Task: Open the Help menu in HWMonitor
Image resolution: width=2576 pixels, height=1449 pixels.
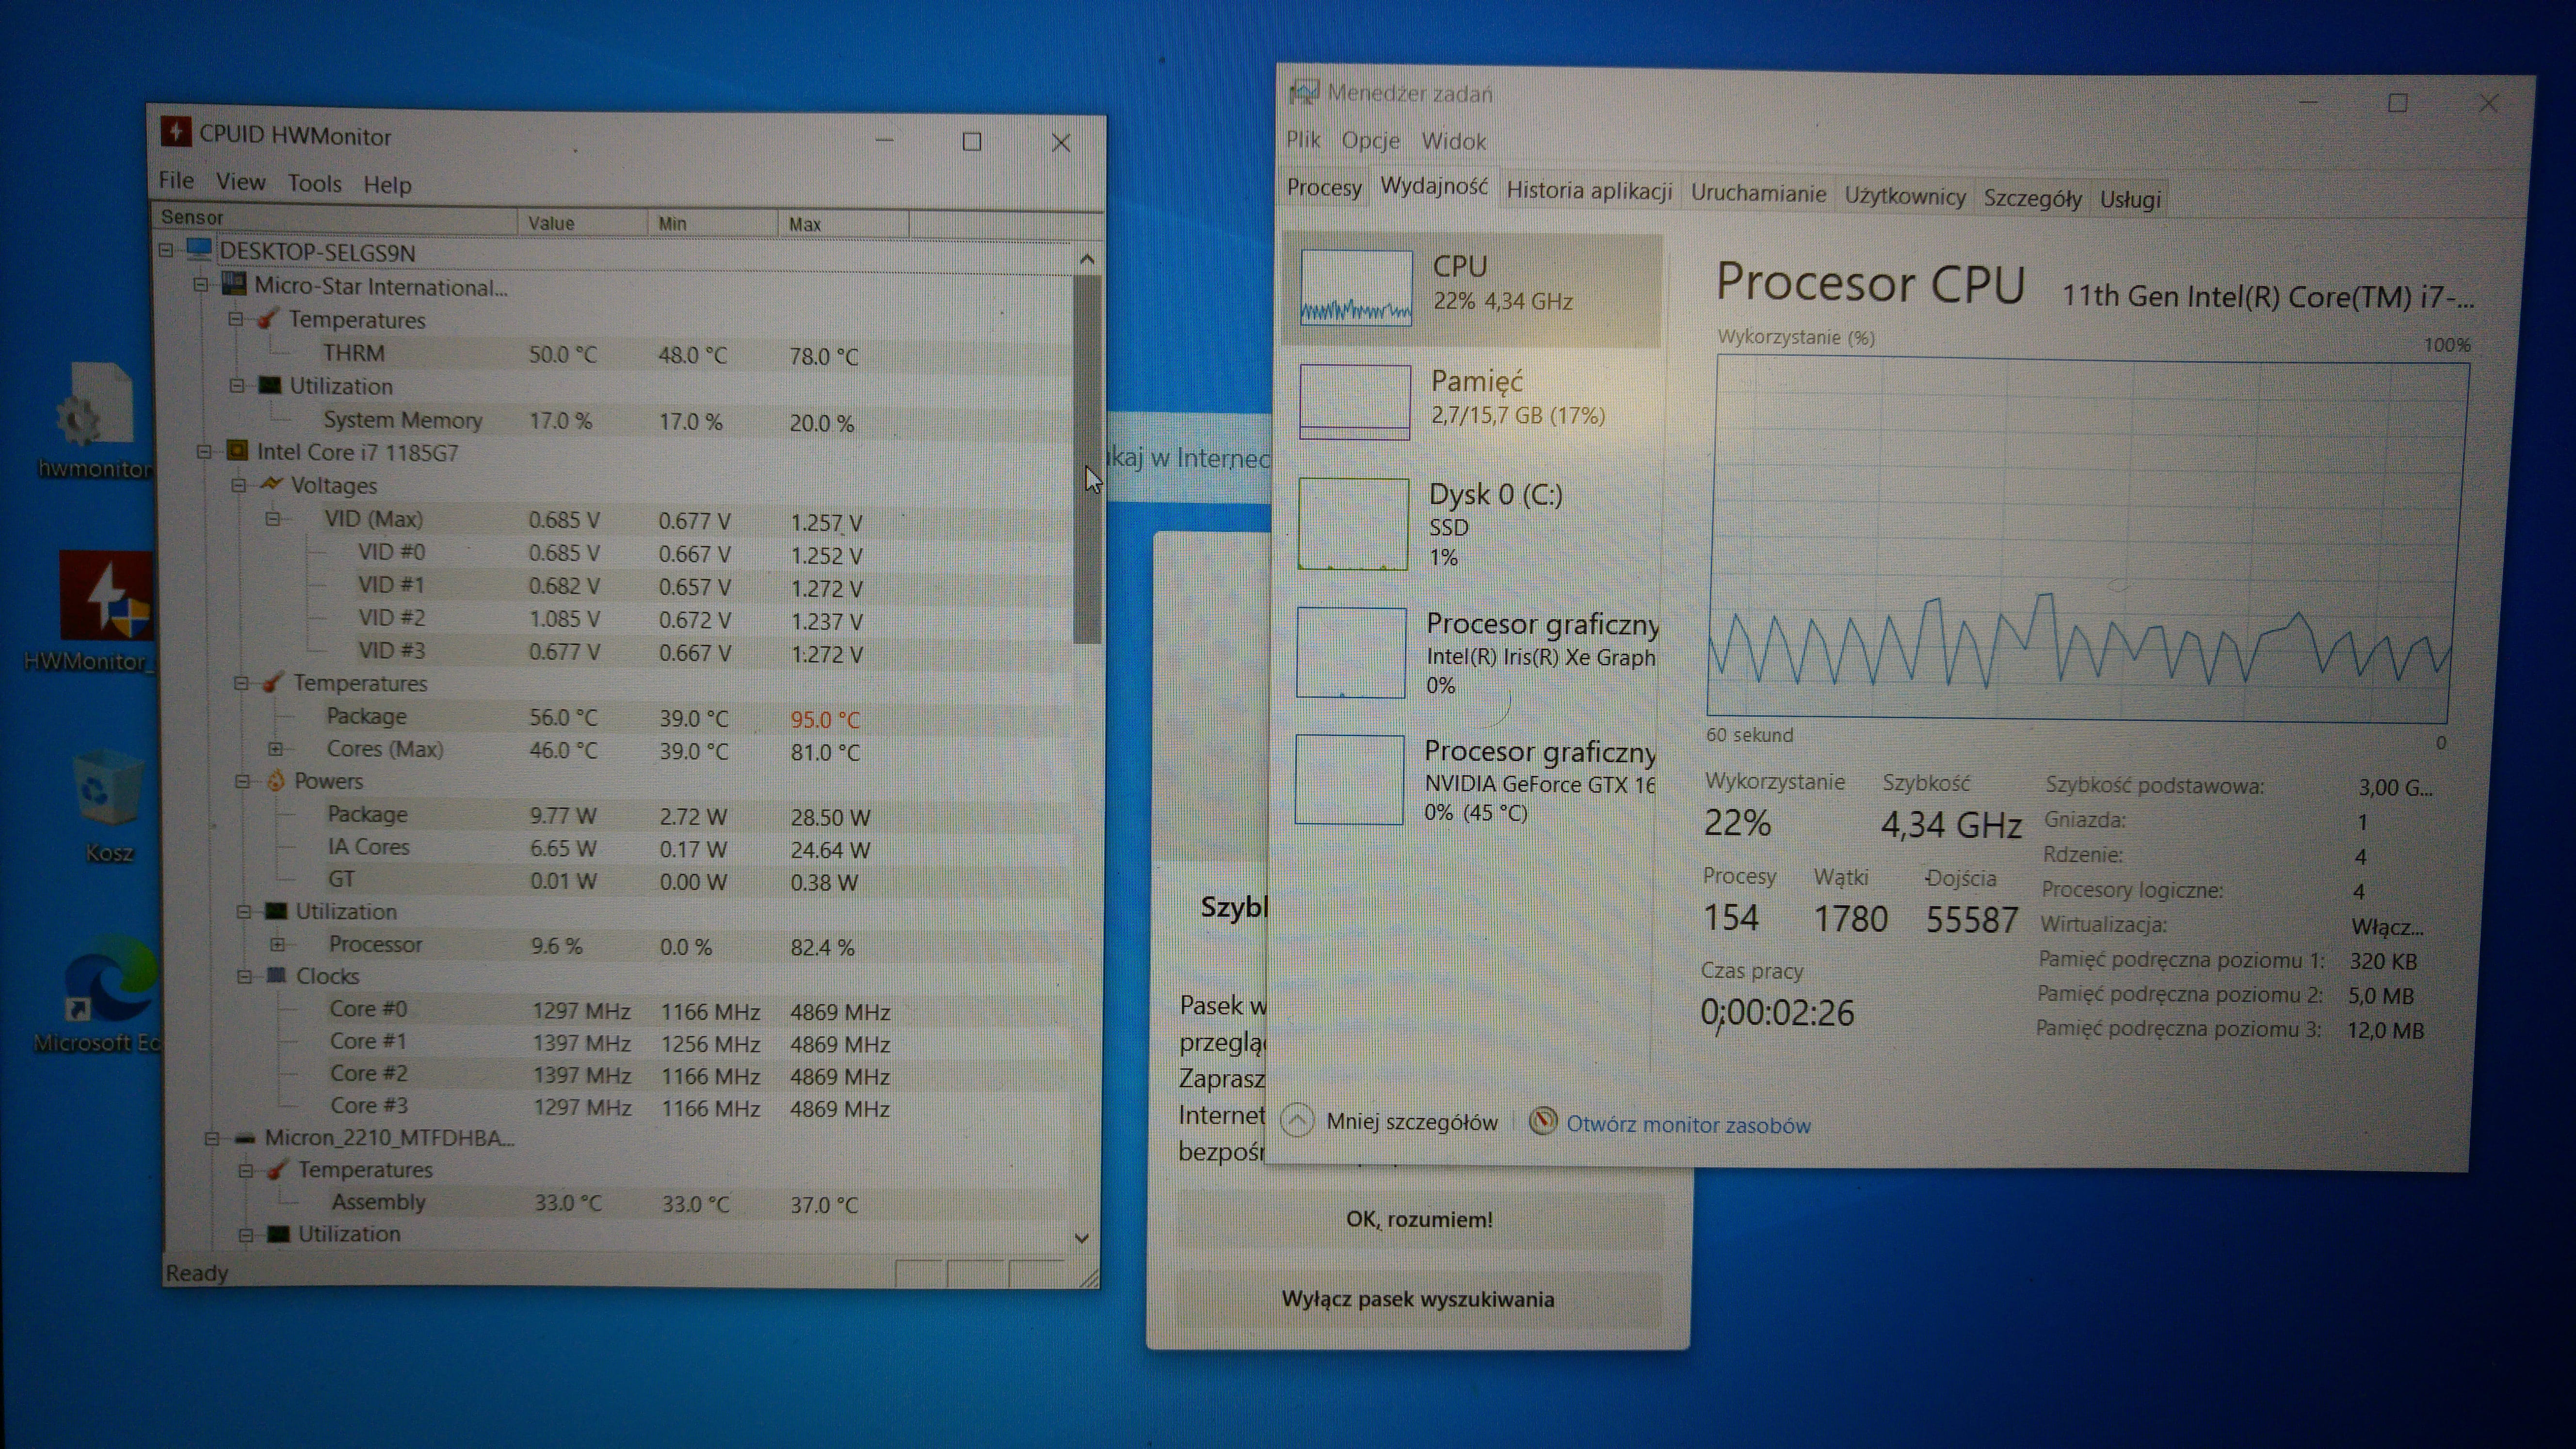Action: [x=387, y=185]
